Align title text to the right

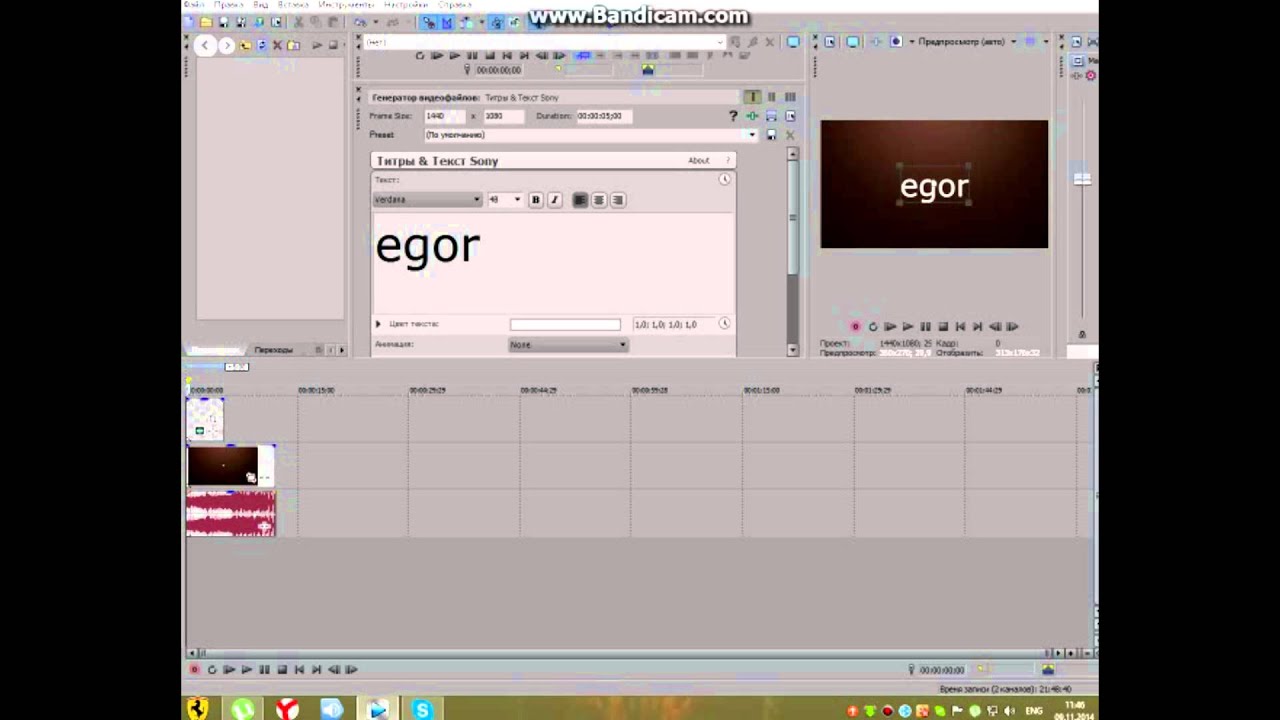click(x=618, y=200)
